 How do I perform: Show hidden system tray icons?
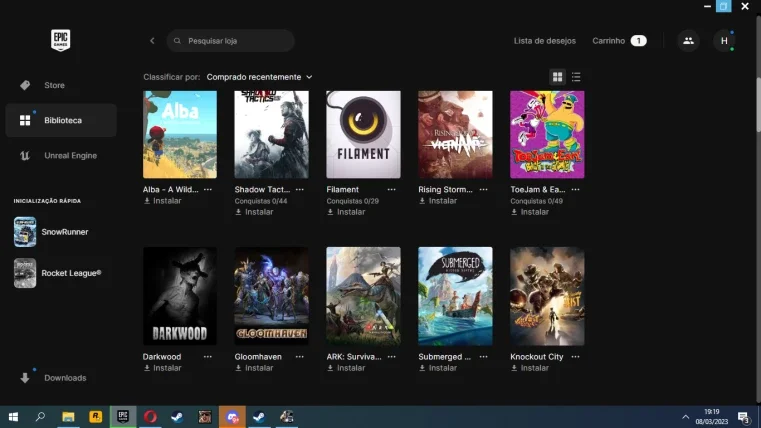(x=685, y=417)
